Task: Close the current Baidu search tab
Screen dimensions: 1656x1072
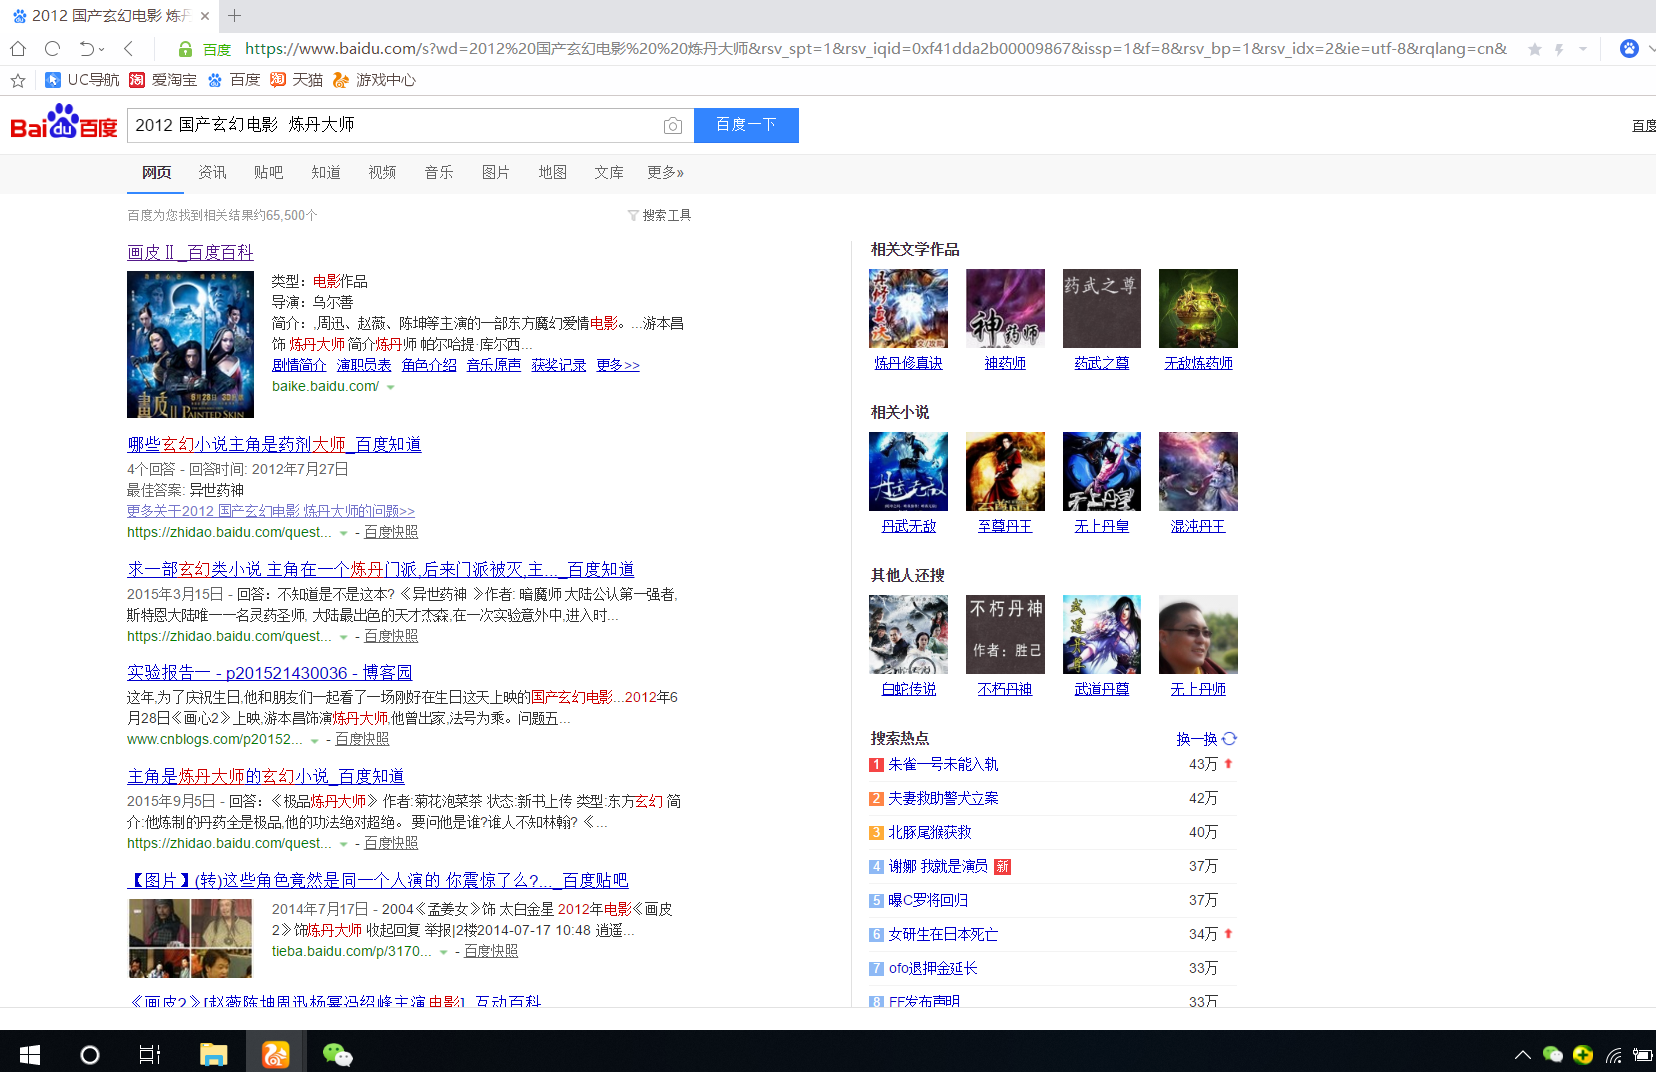Action: pyautogui.click(x=205, y=16)
